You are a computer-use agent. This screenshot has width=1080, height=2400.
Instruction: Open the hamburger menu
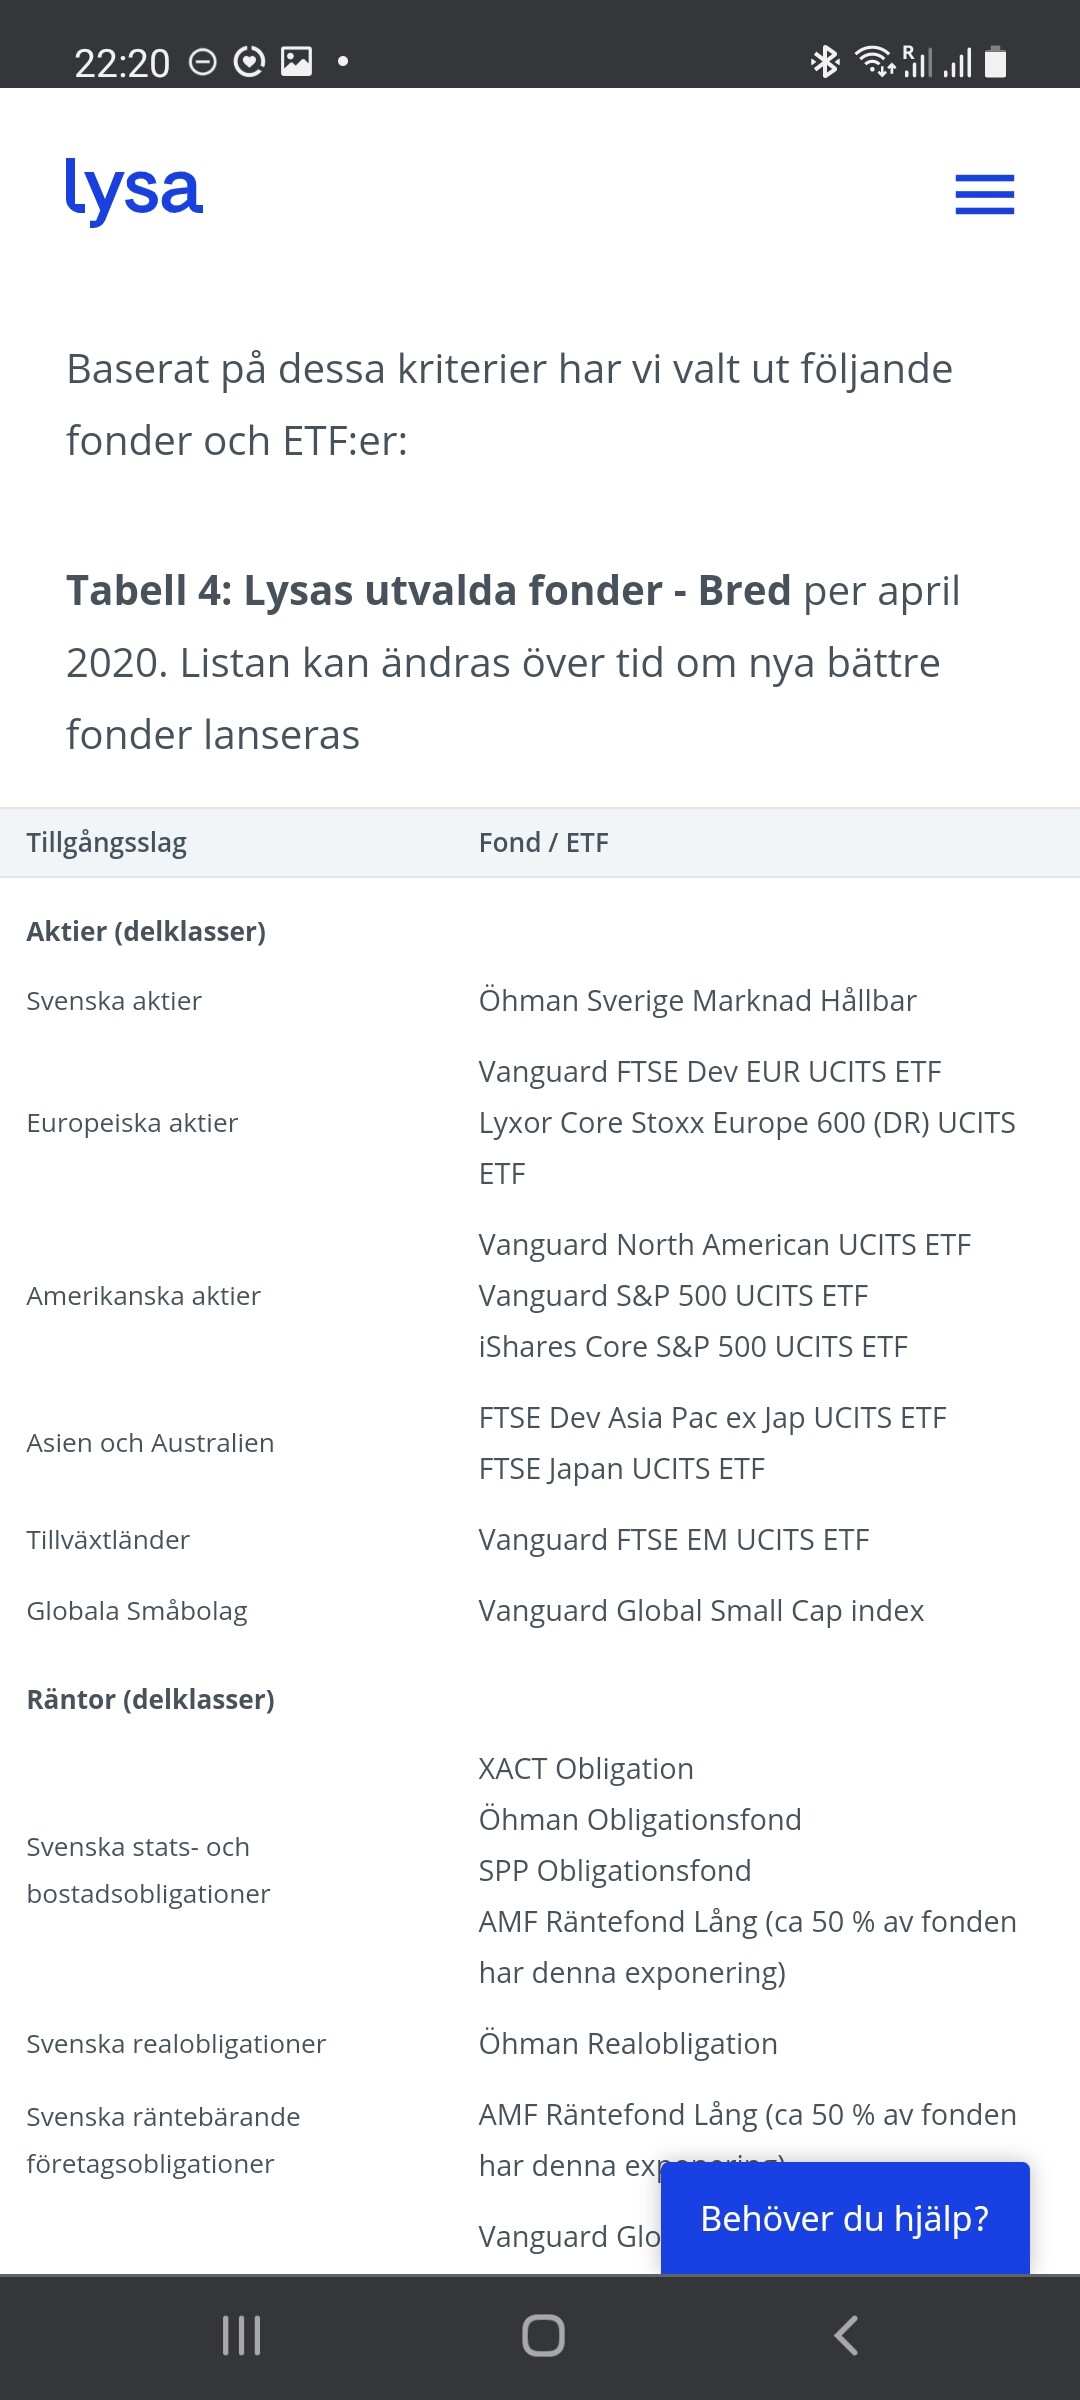coord(984,194)
